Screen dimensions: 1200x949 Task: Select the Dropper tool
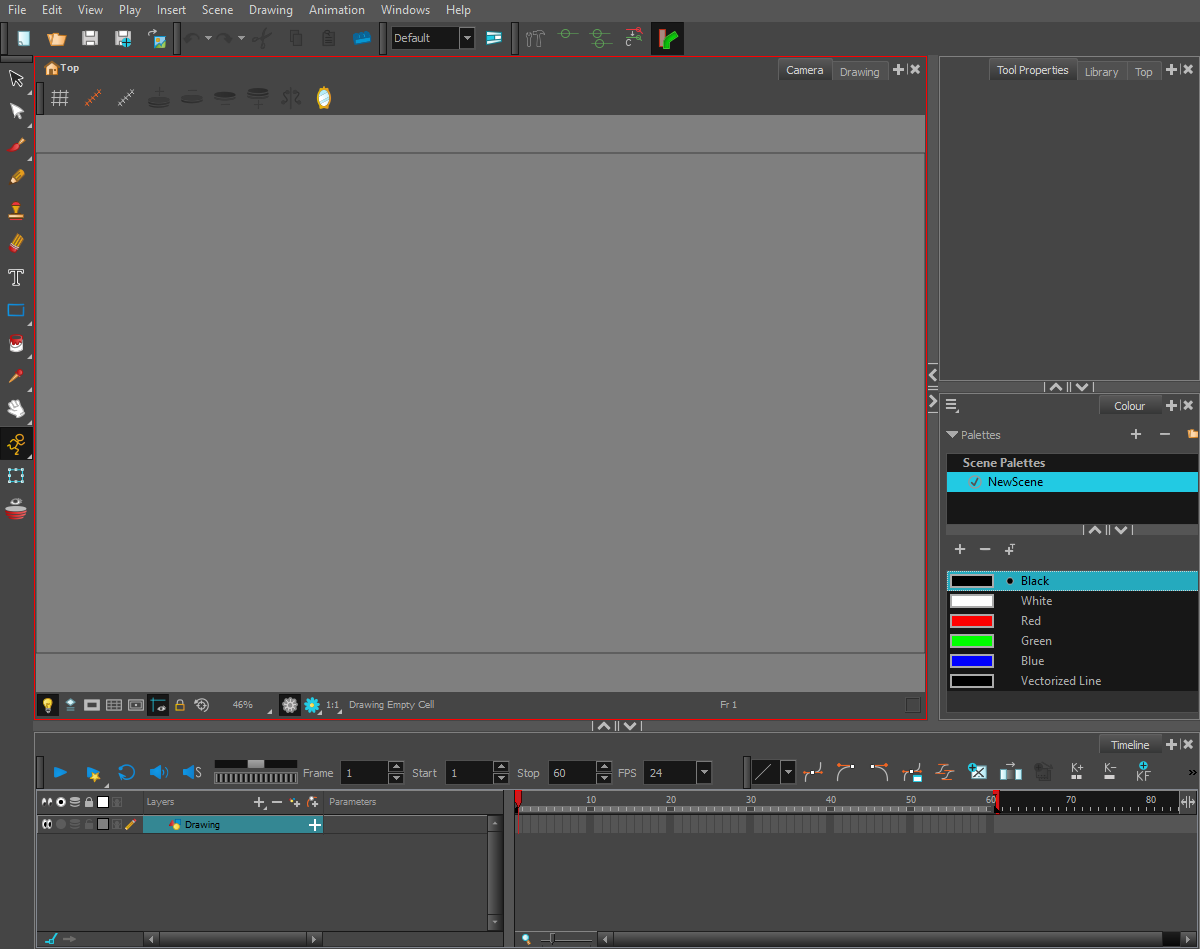[x=16, y=376]
